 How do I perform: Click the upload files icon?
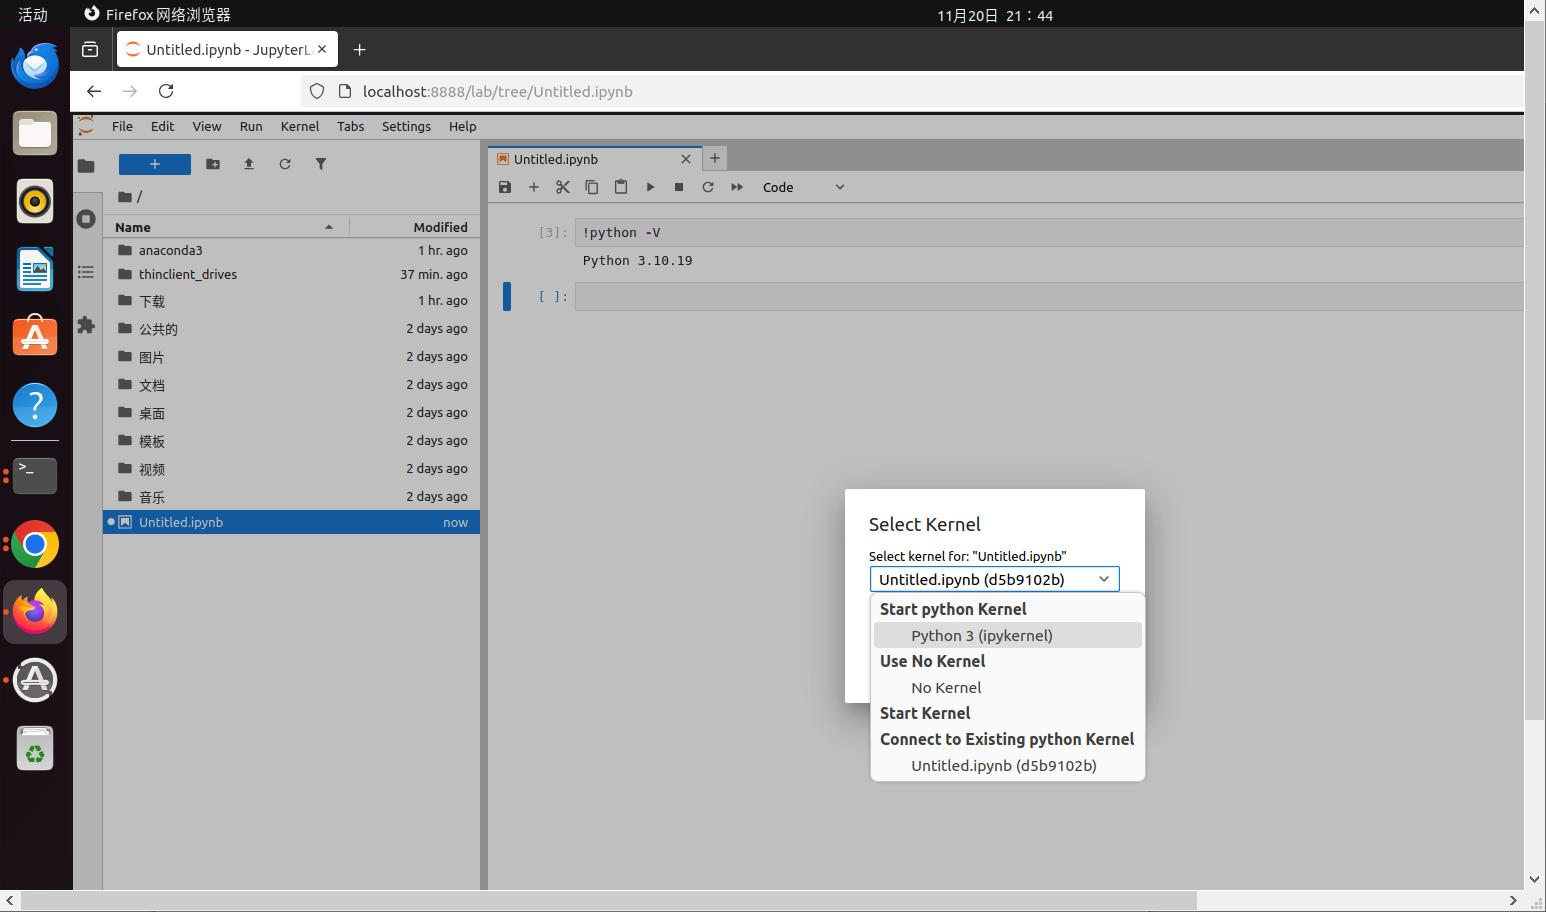point(249,164)
